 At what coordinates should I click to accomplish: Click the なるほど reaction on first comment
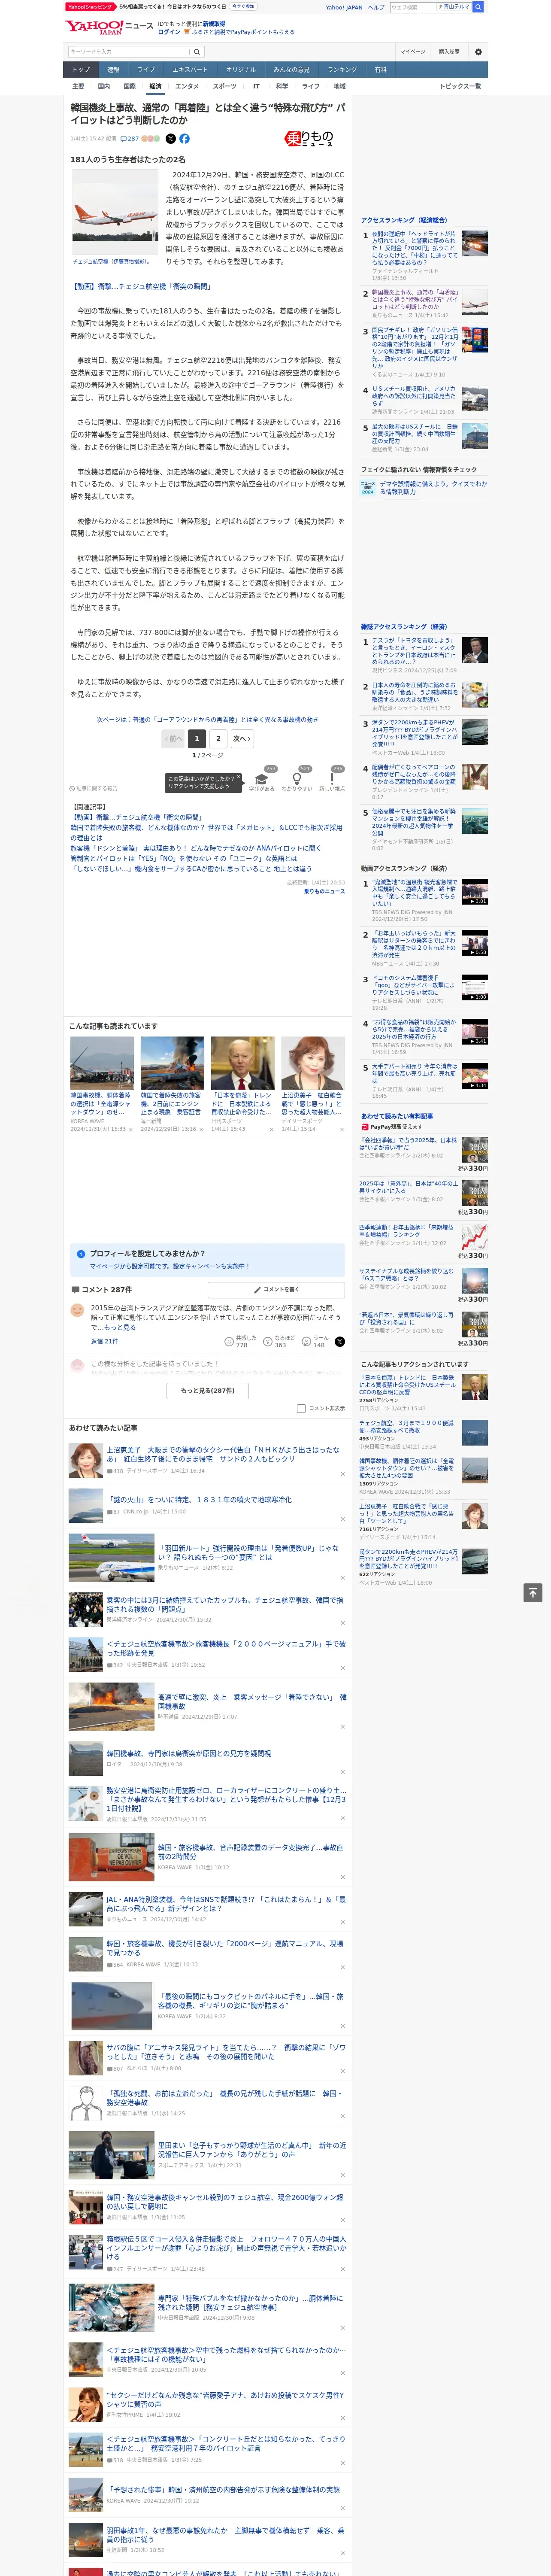tap(280, 1342)
